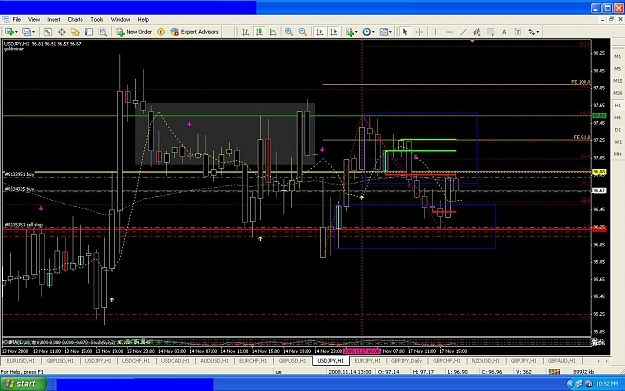Expand the Profiles dropdown arrow
625x391 pixels.
pos(33,32)
